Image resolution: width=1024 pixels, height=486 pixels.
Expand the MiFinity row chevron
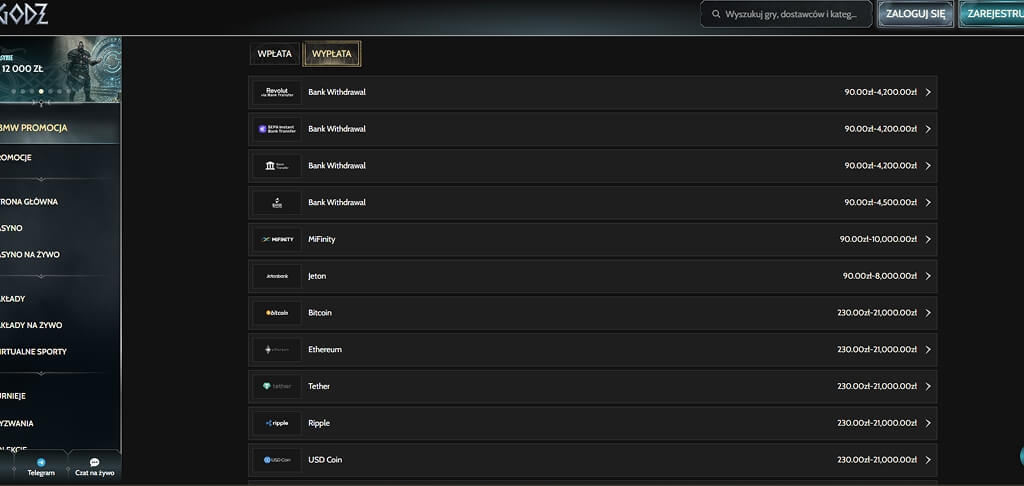pos(928,240)
